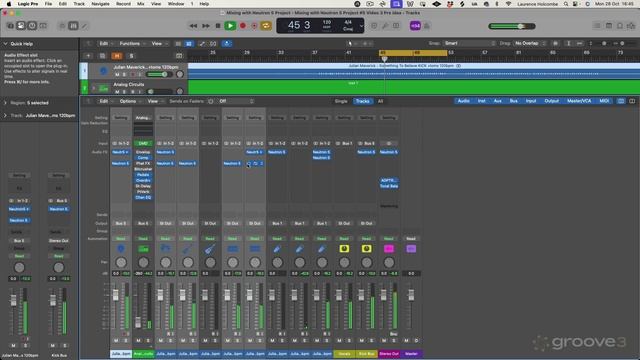Click the Stop button in the transport
Screen dimensions: 640x360
pyautogui.click(x=218, y=26)
